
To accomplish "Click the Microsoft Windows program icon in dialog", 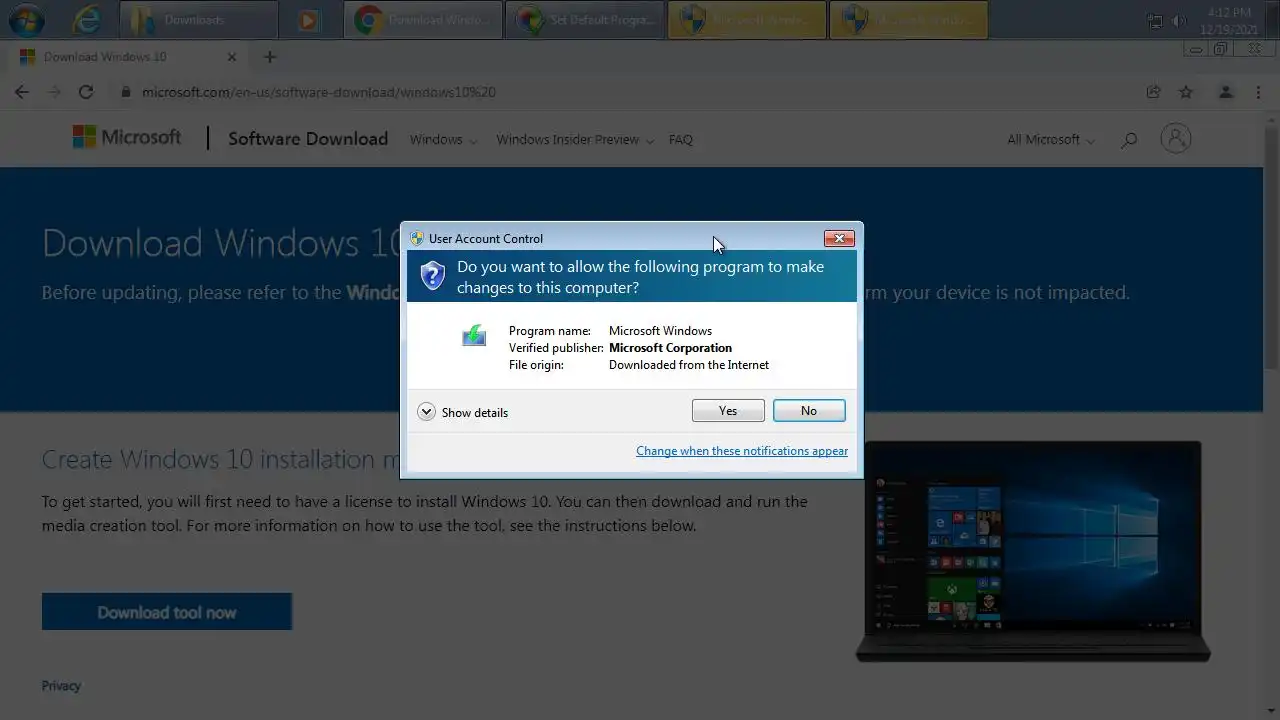I will (x=474, y=335).
